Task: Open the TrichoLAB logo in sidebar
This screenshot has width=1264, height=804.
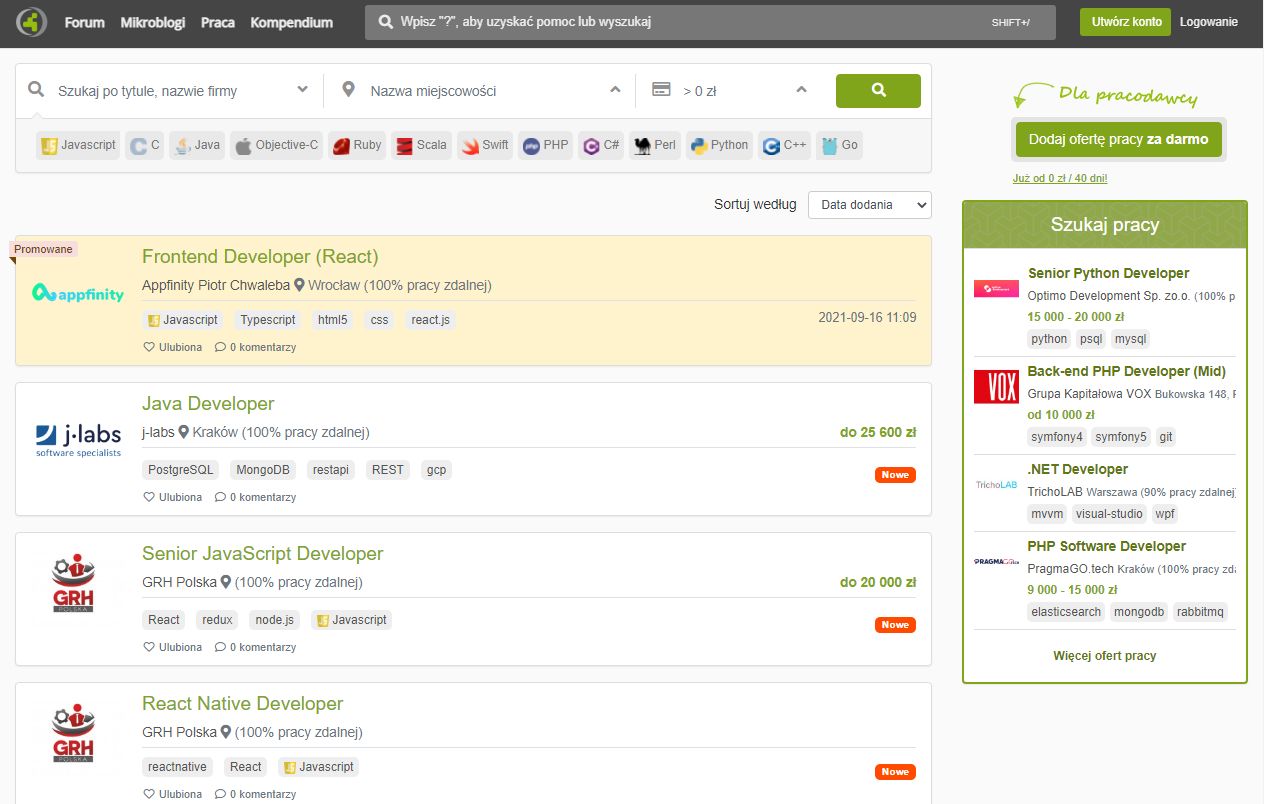Action: tap(996, 484)
